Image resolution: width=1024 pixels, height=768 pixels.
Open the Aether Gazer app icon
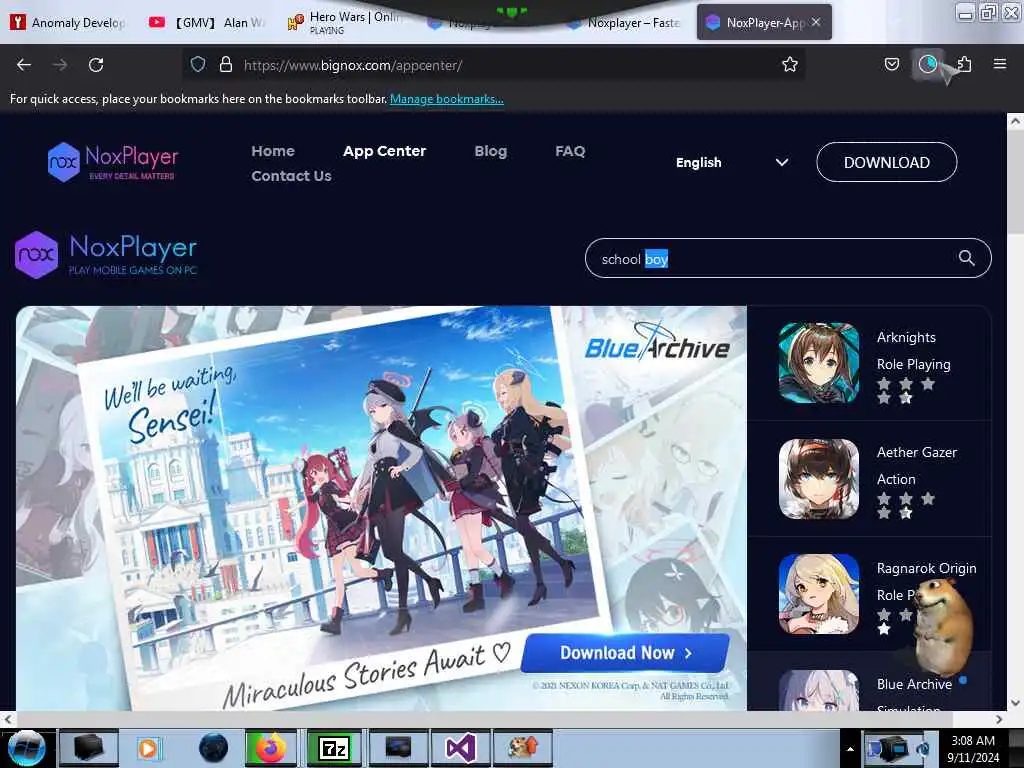click(x=818, y=478)
